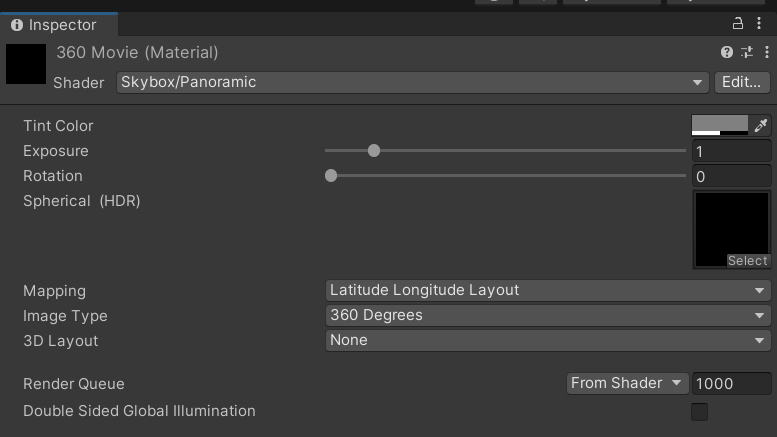Expand the 3D Layout dropdown

548,341
